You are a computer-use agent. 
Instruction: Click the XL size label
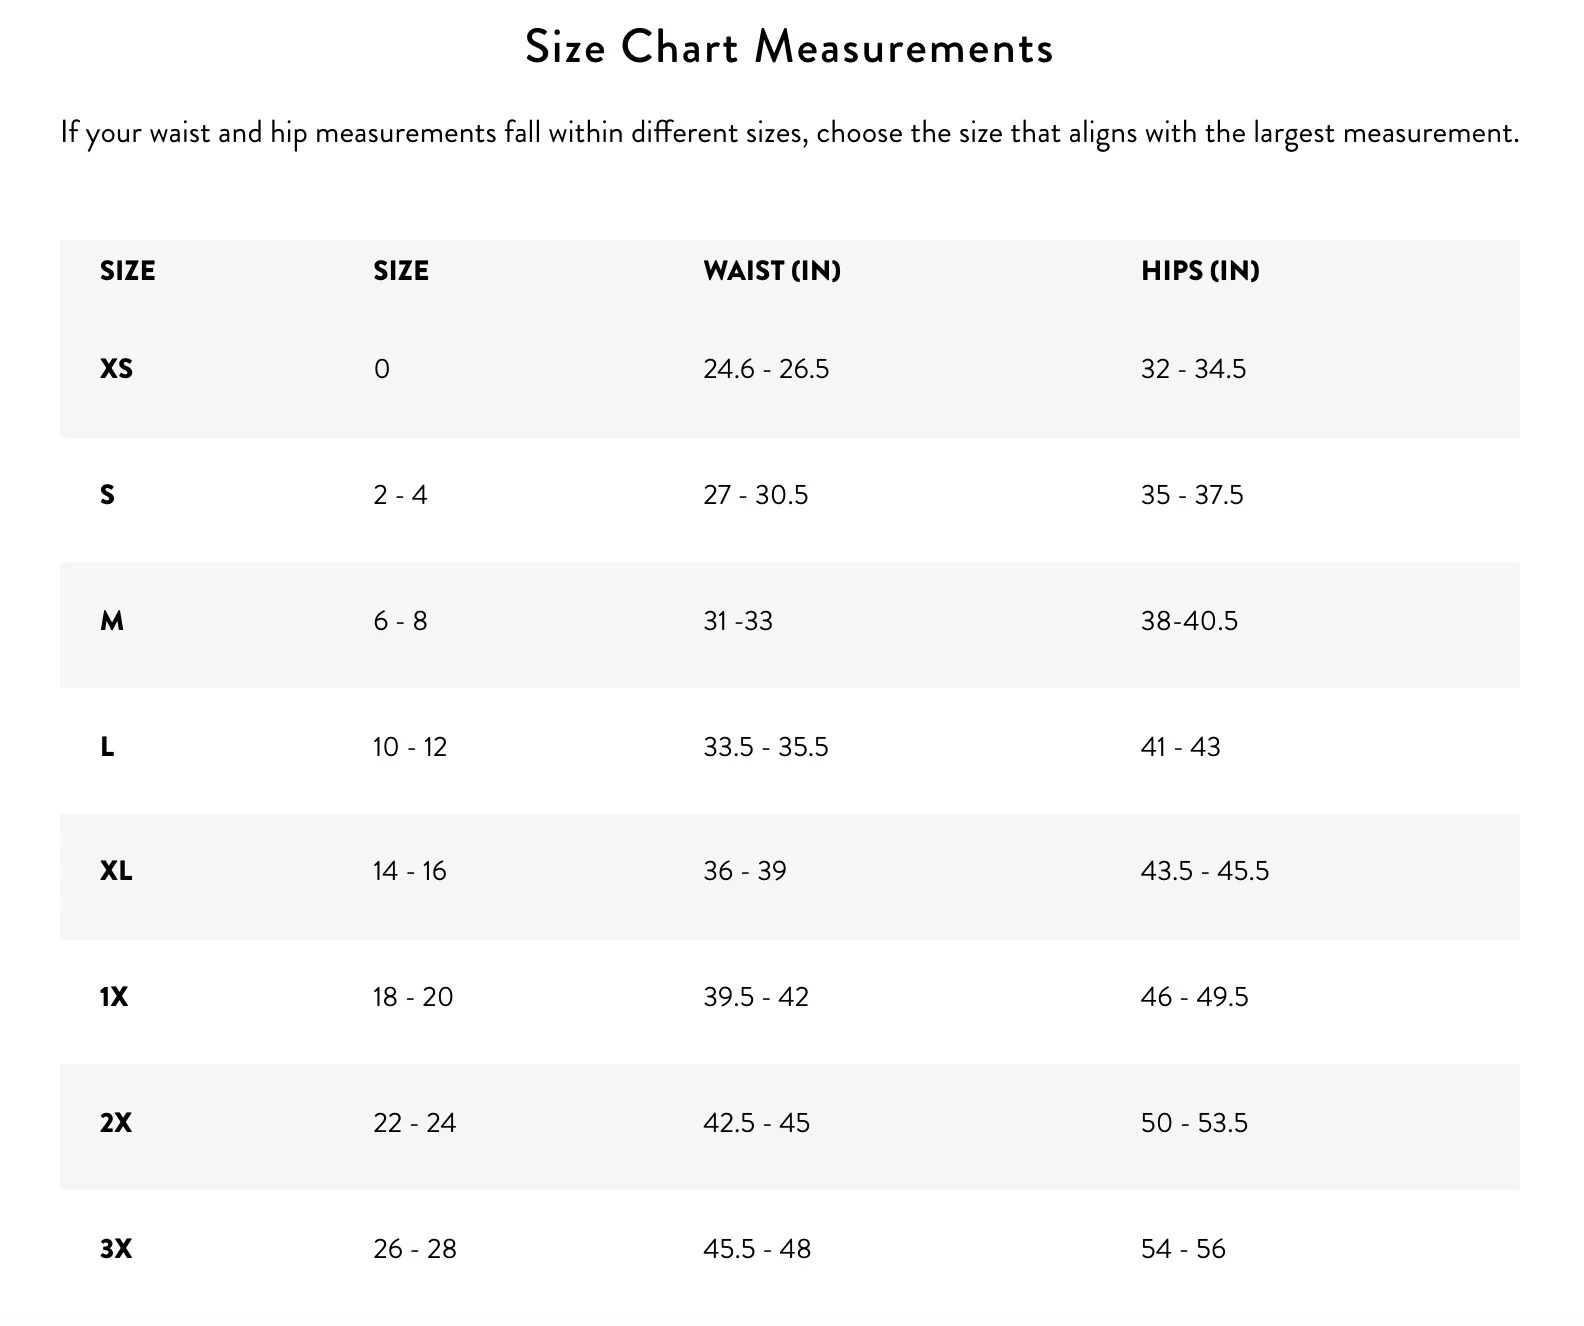[x=116, y=871]
